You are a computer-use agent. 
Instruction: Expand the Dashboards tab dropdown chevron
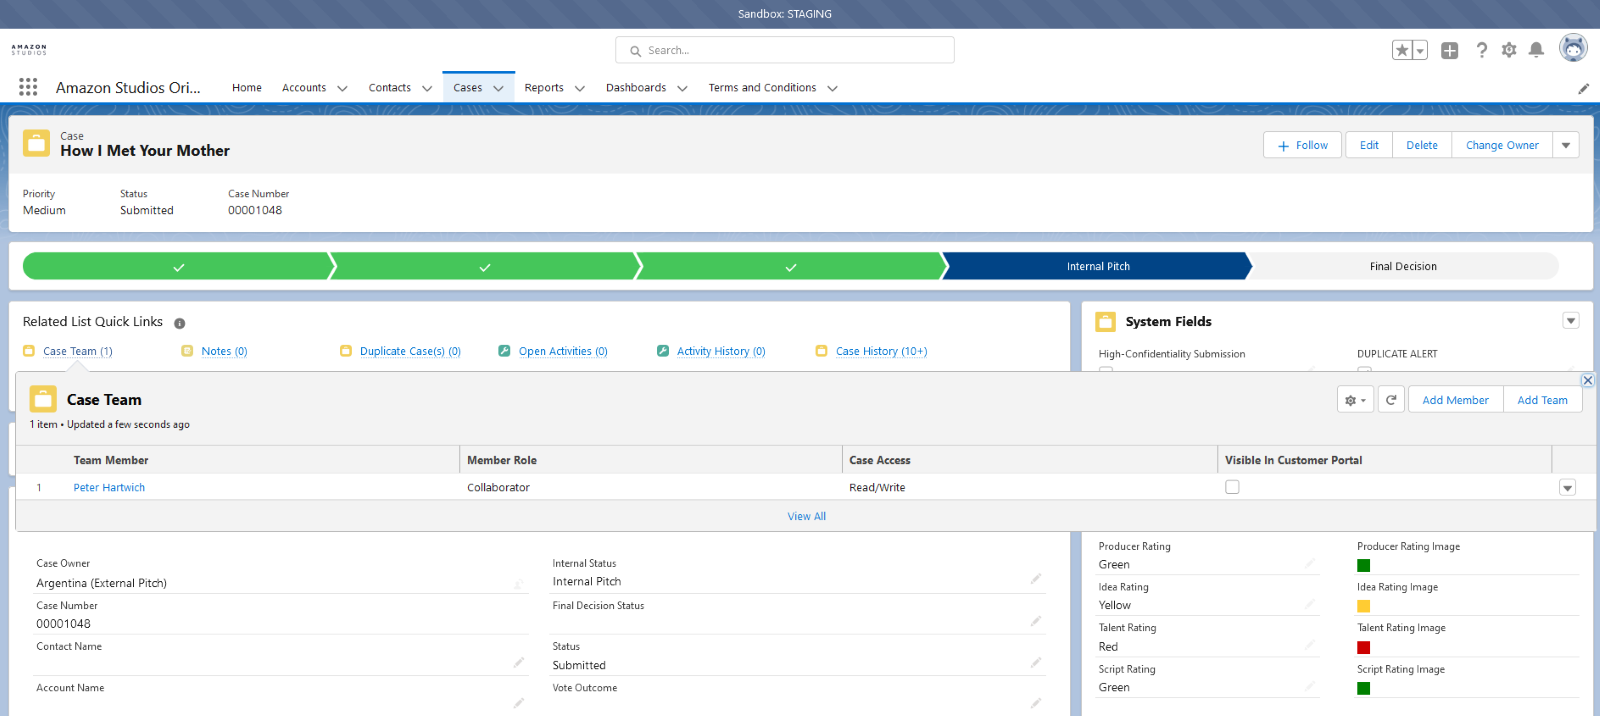click(x=682, y=88)
